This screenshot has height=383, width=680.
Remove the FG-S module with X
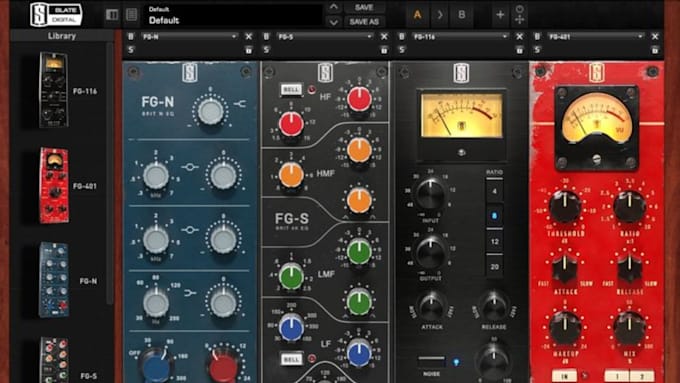tap(384, 37)
